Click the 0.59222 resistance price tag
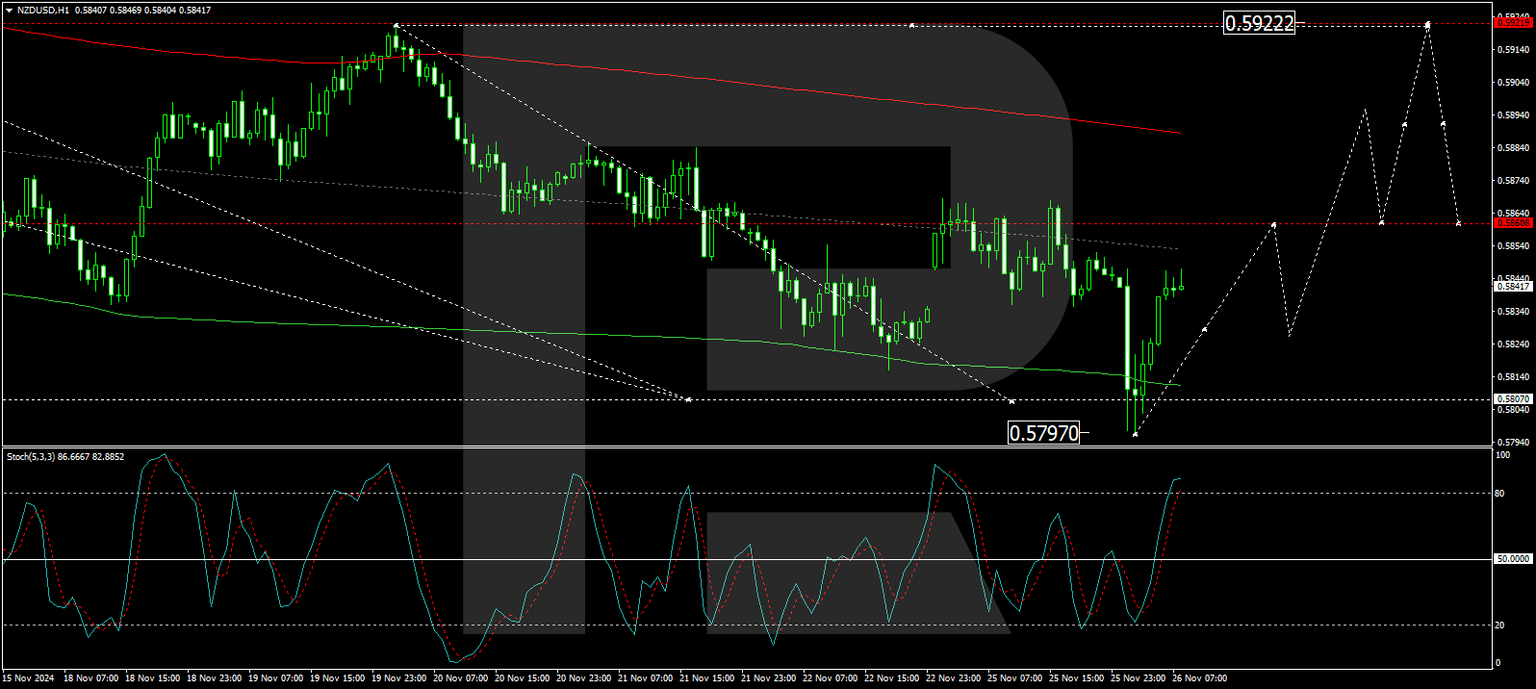 coord(1257,24)
